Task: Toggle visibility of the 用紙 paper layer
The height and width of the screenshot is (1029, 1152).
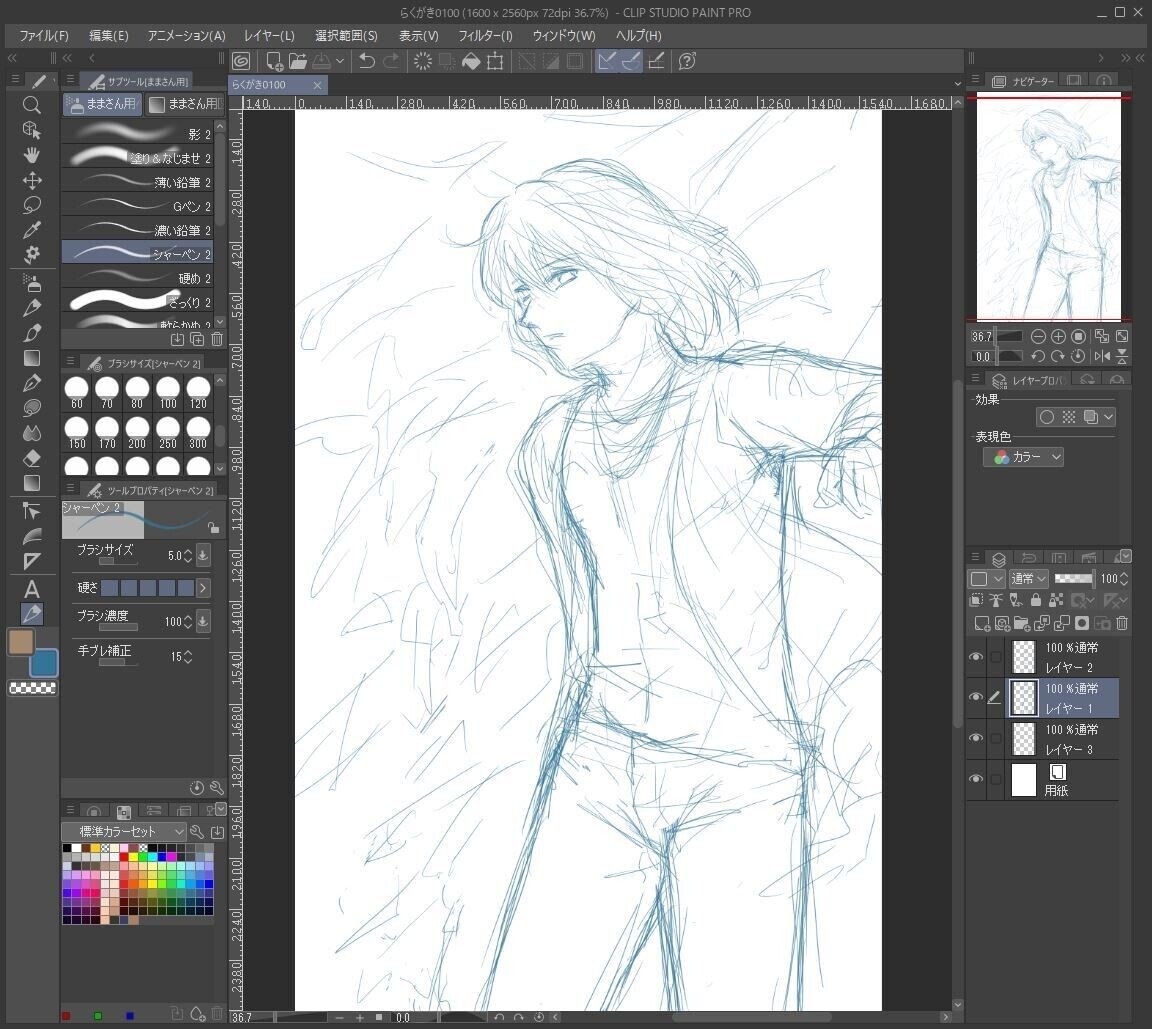Action: (976, 779)
